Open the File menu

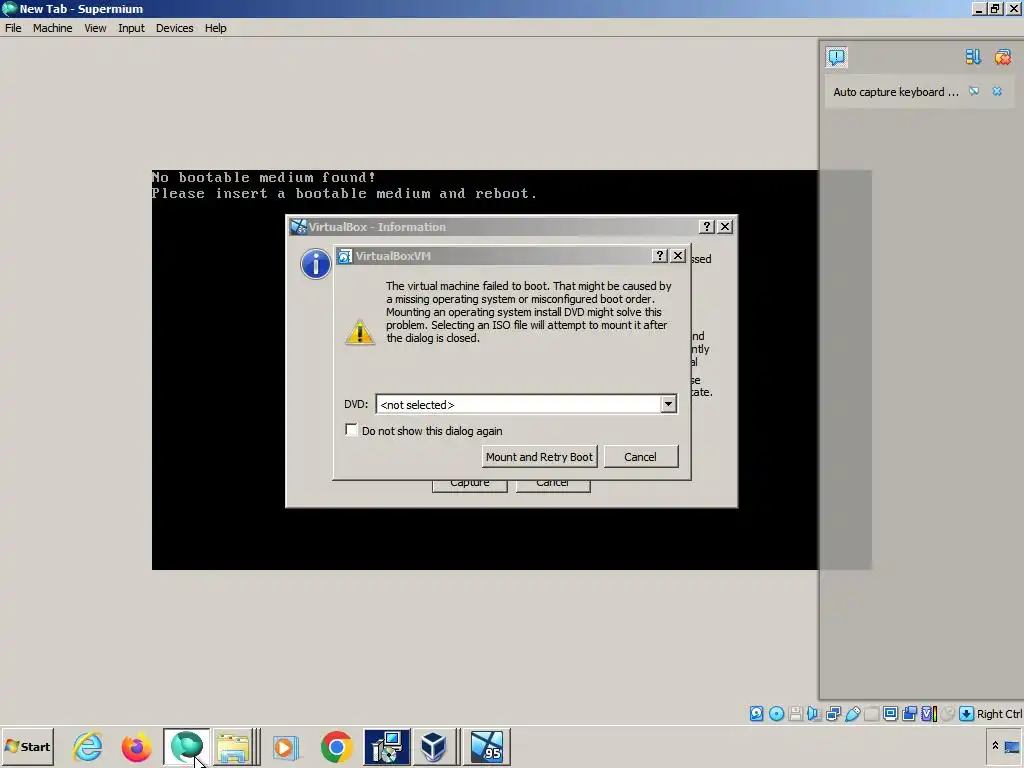pos(13,28)
